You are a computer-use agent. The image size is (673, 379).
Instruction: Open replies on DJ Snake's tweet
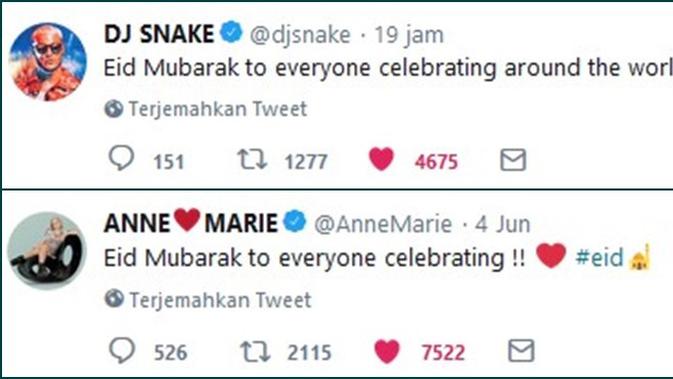coord(121,158)
